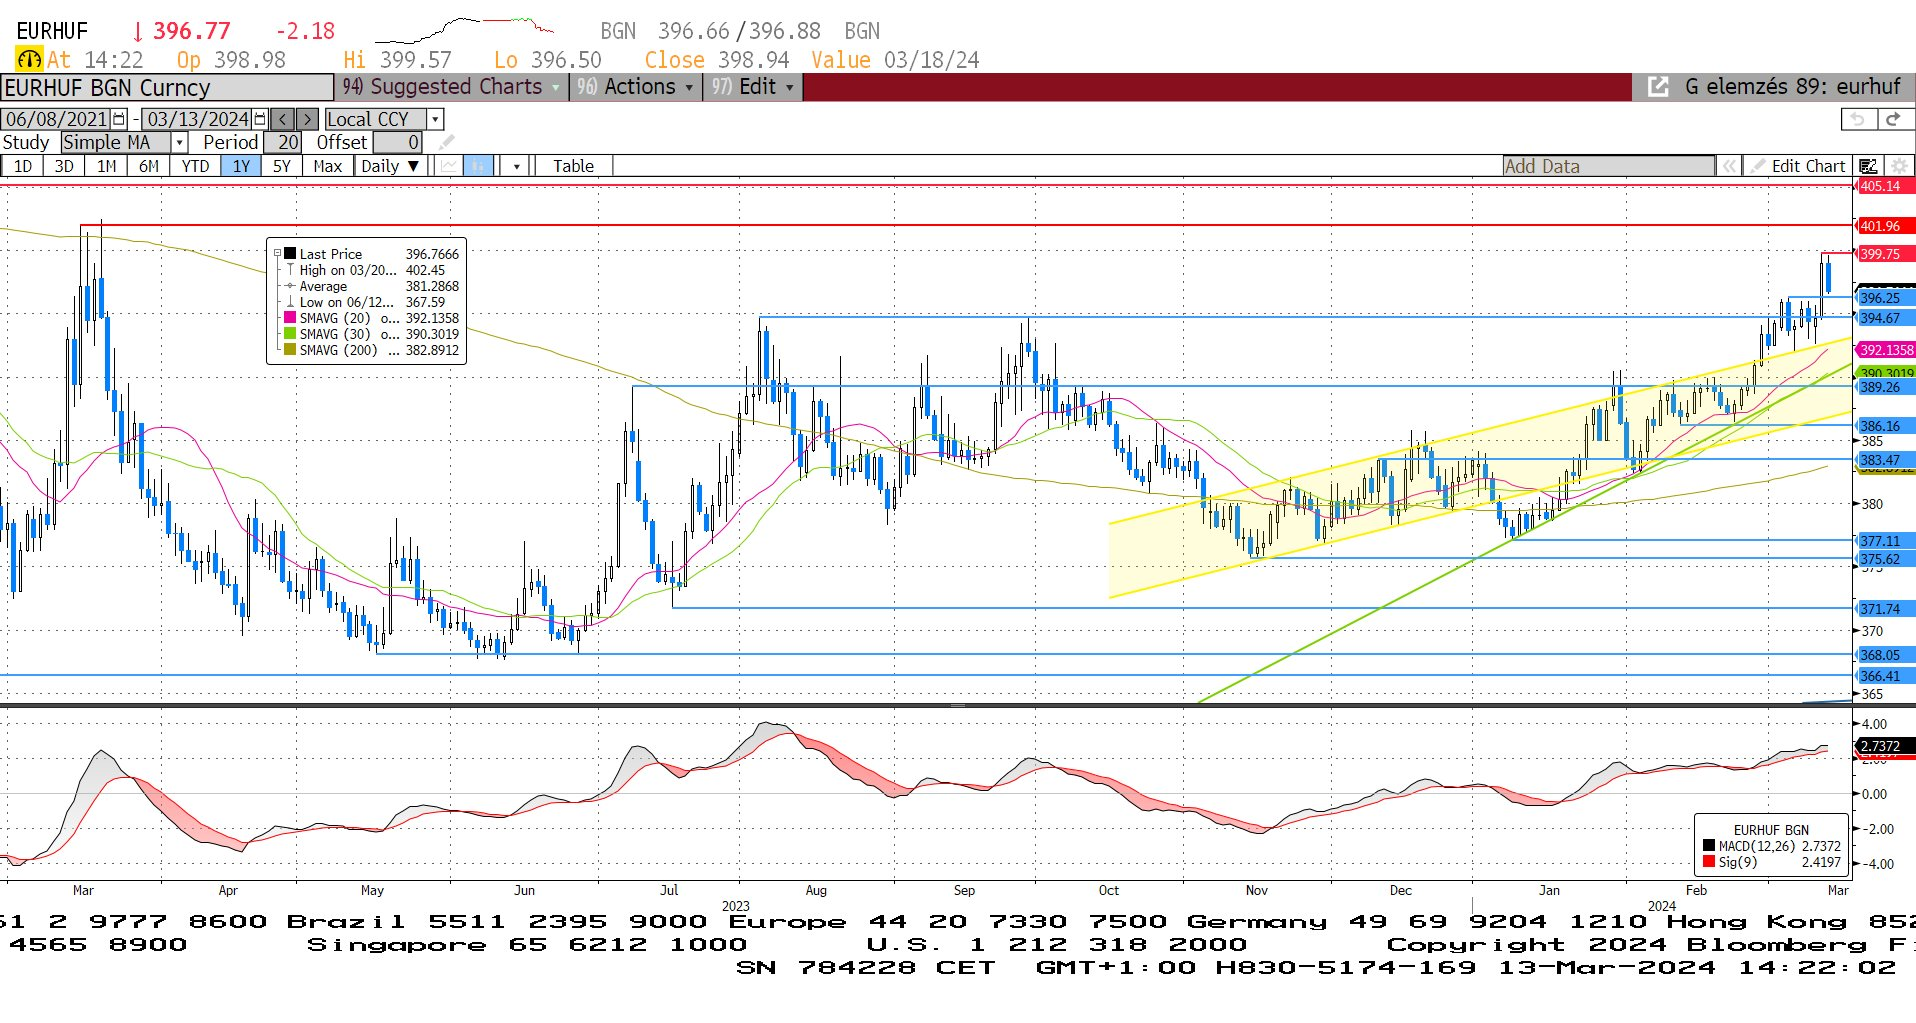Open the chart style options arrow
This screenshot has width=1916, height=1023.
(516, 166)
